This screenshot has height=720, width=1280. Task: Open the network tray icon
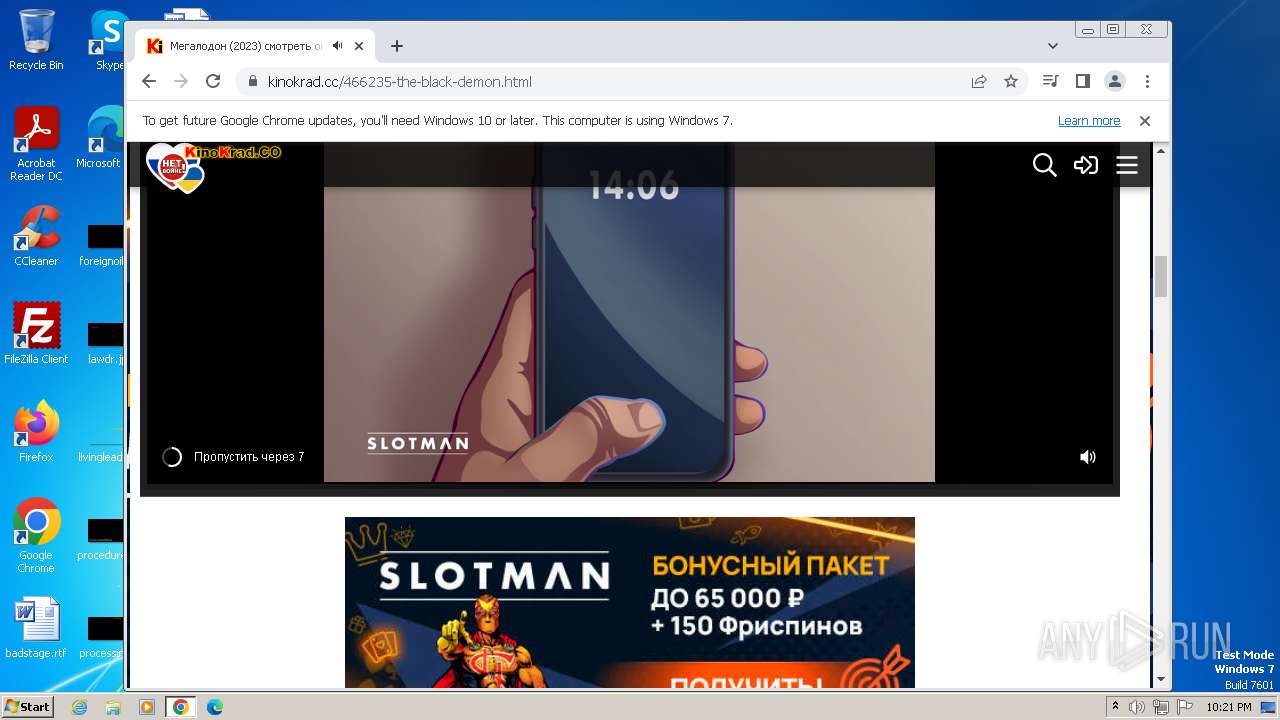click(x=1161, y=707)
